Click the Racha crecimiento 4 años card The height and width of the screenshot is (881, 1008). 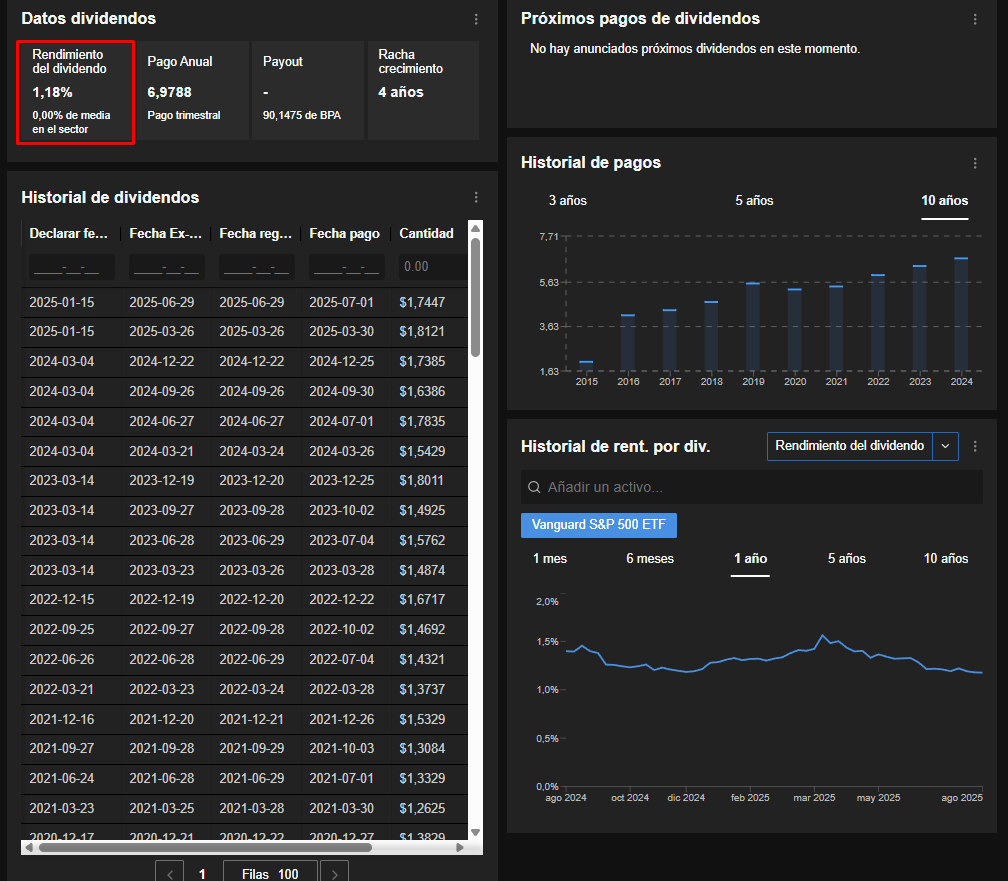point(424,90)
